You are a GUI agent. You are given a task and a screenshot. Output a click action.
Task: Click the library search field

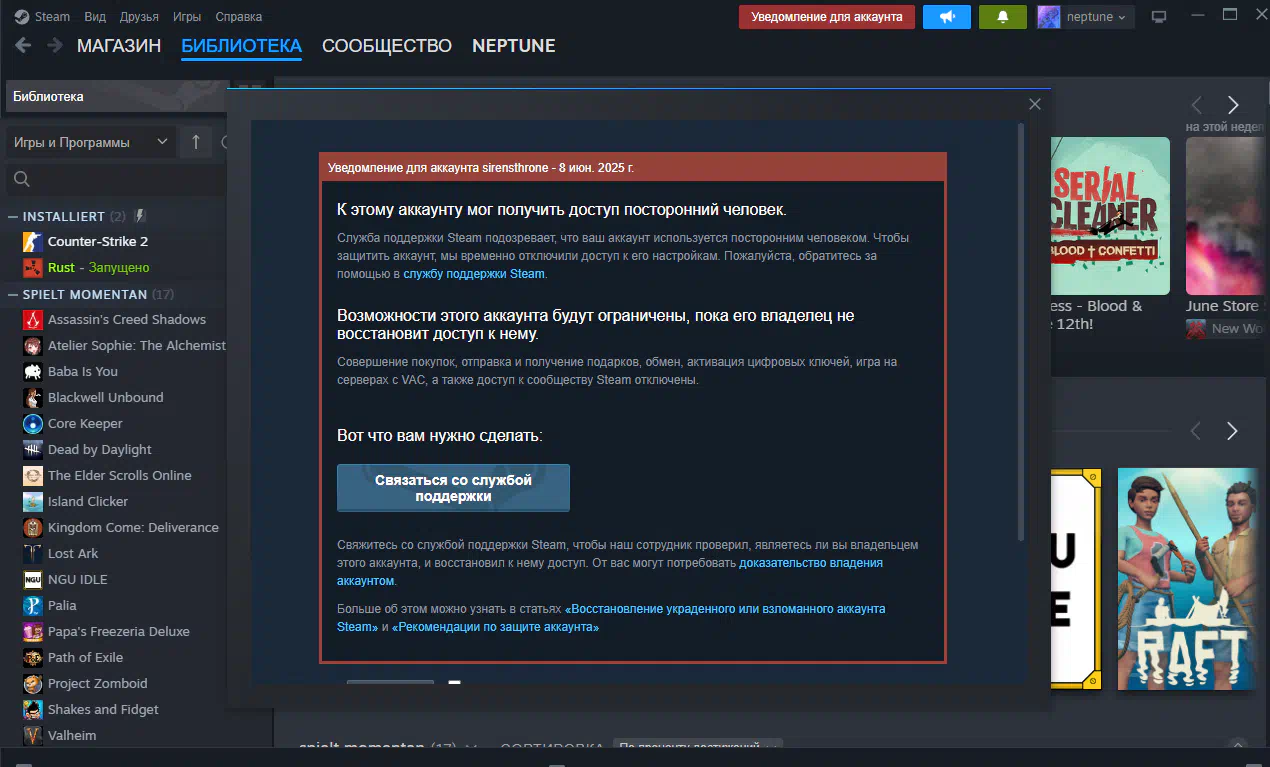click(x=118, y=180)
